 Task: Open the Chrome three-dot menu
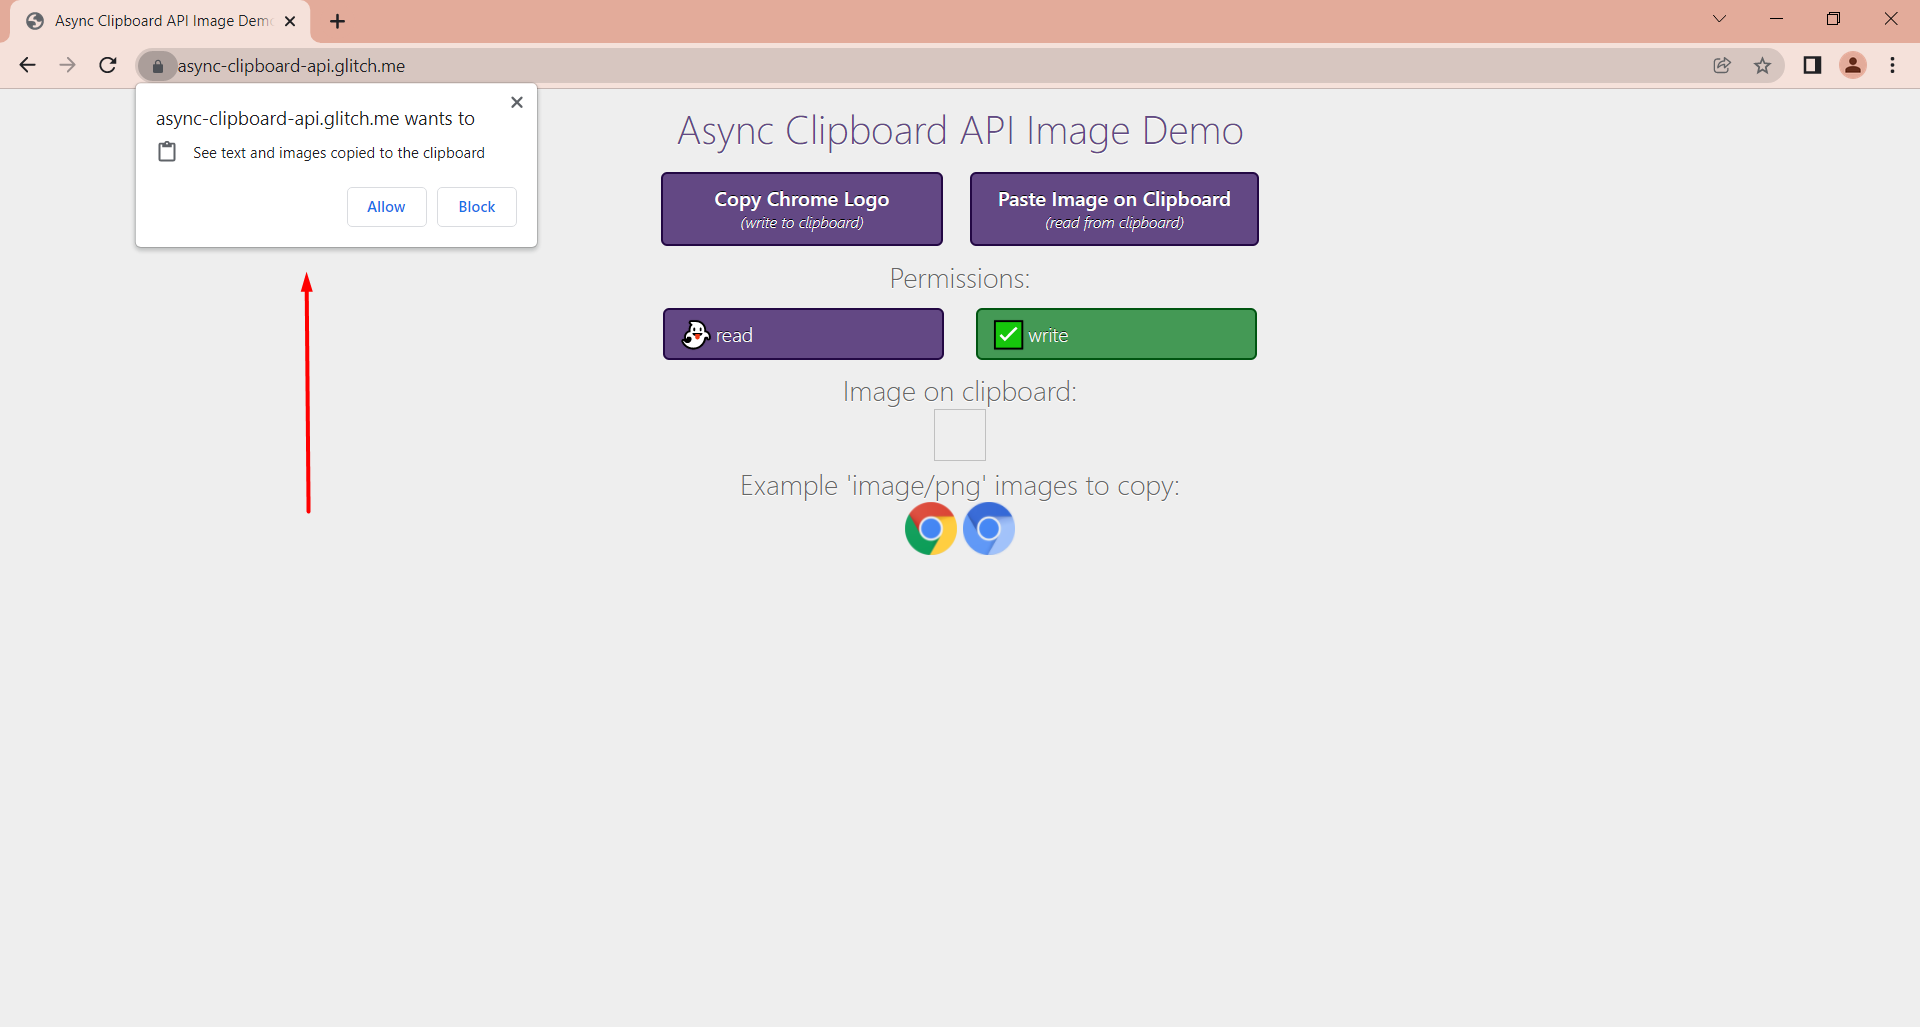pyautogui.click(x=1892, y=65)
